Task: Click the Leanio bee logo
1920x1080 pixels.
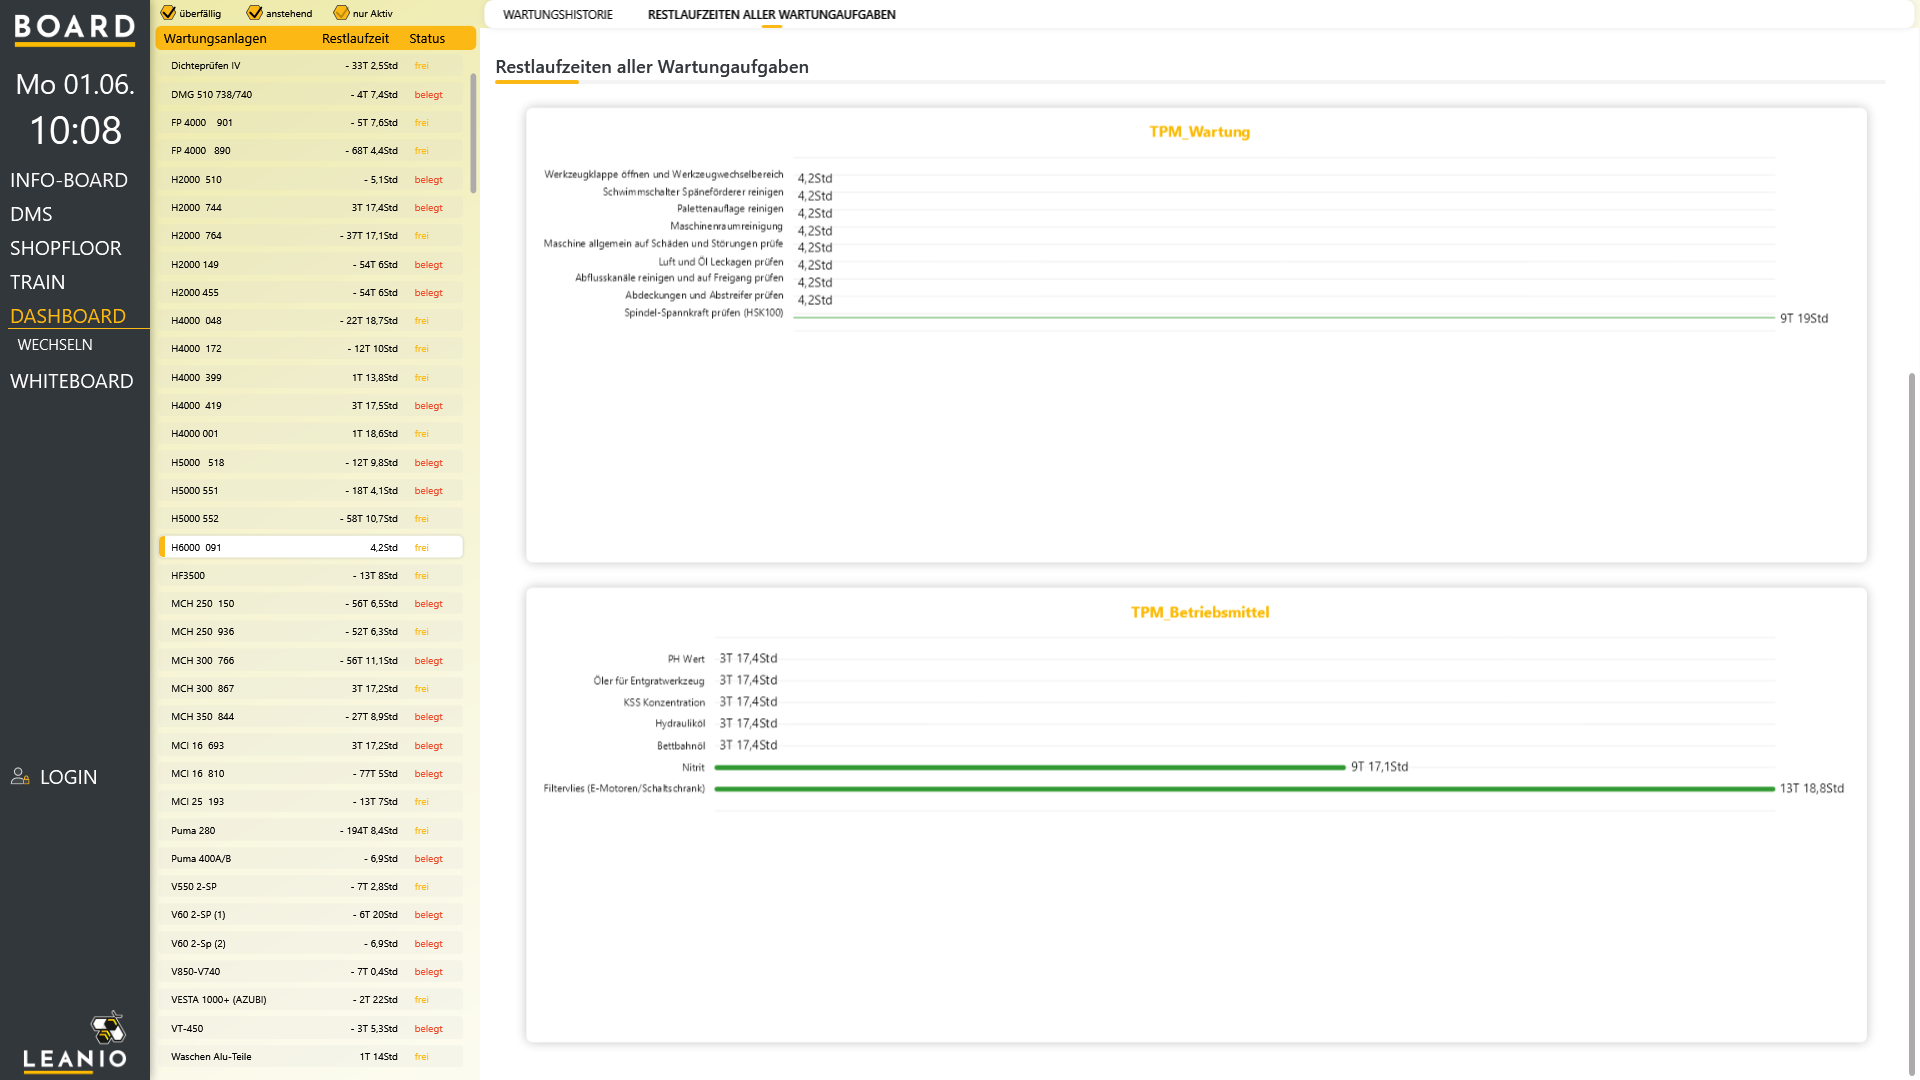Action: tap(108, 1027)
